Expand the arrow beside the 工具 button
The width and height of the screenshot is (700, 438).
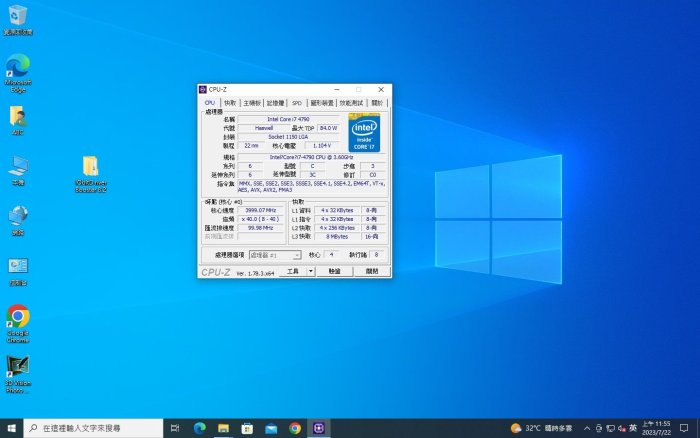(x=311, y=271)
